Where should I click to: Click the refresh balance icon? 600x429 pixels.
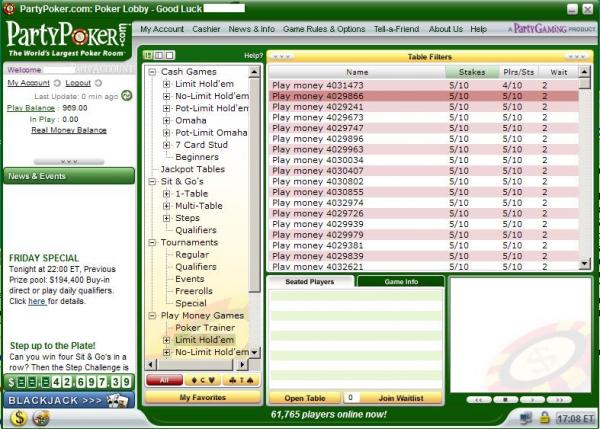[127, 96]
